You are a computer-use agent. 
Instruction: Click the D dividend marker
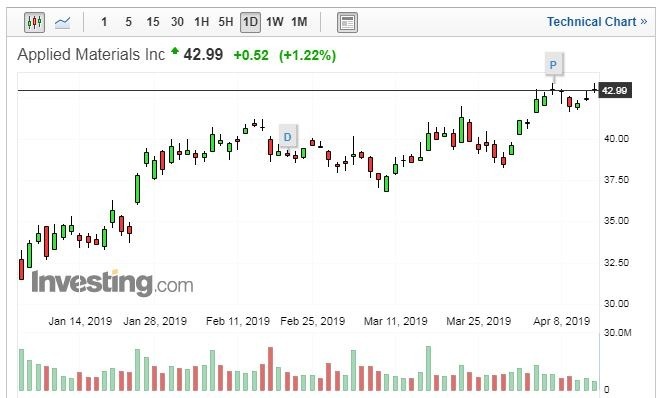pos(288,137)
